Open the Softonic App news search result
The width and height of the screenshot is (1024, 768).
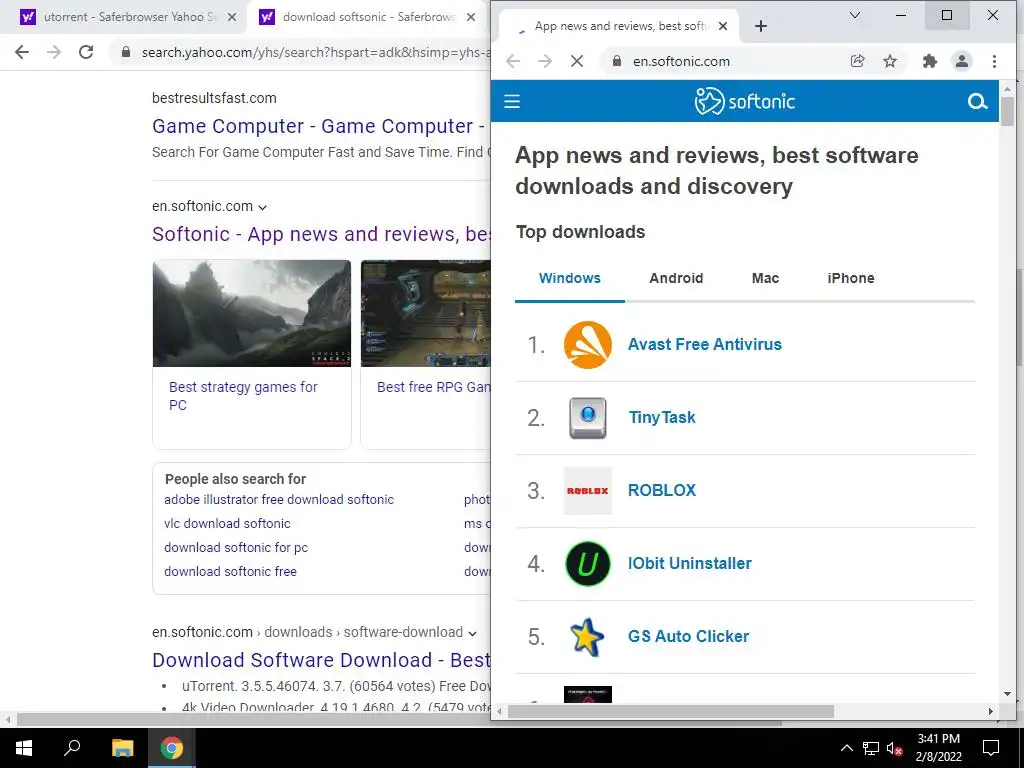pos(321,234)
